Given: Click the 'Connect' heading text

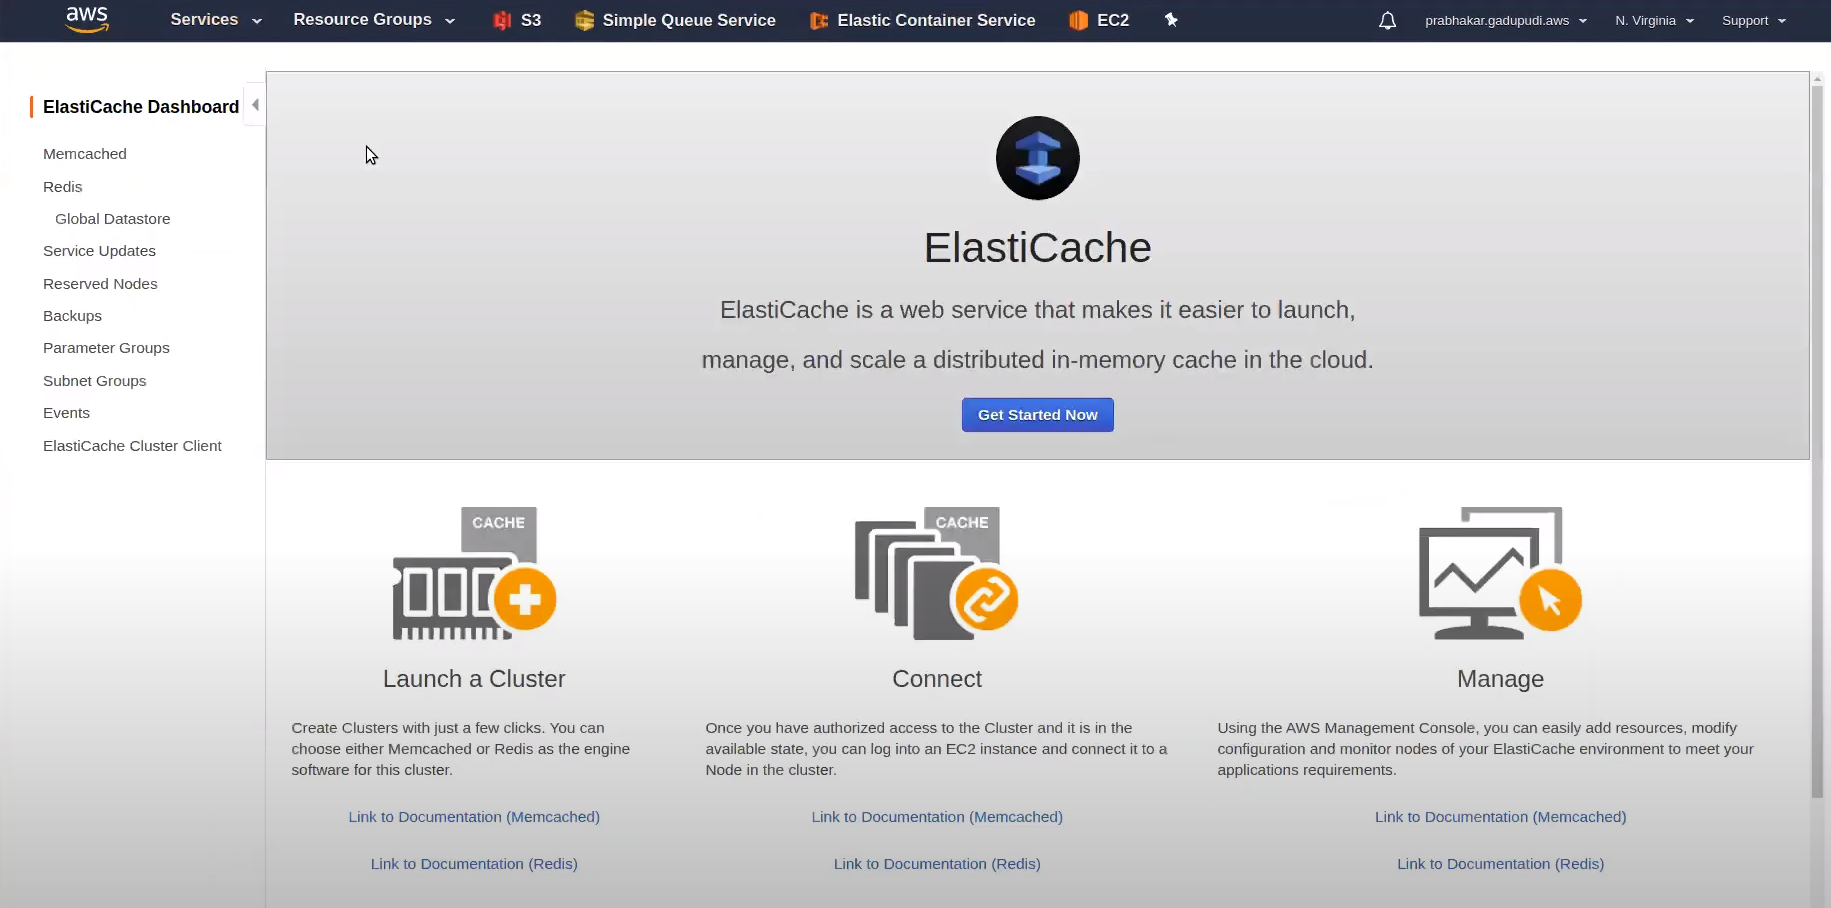Looking at the screenshot, I should click(937, 679).
